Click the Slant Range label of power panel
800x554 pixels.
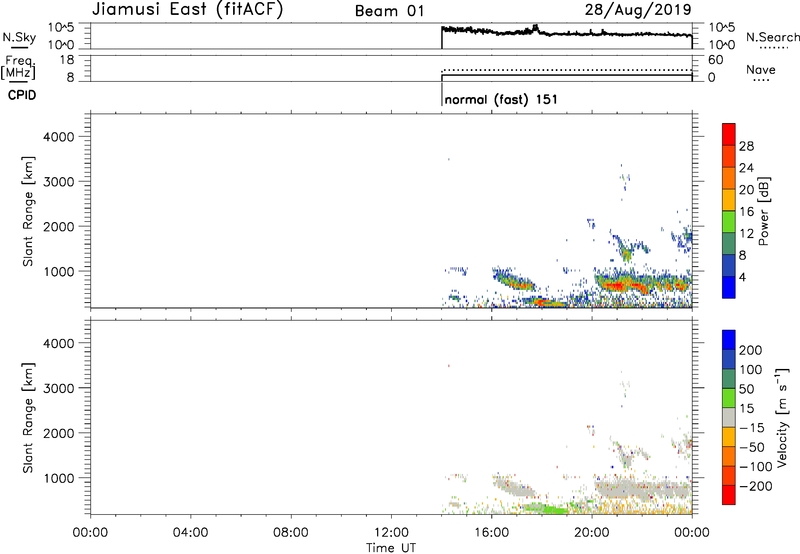[28, 211]
